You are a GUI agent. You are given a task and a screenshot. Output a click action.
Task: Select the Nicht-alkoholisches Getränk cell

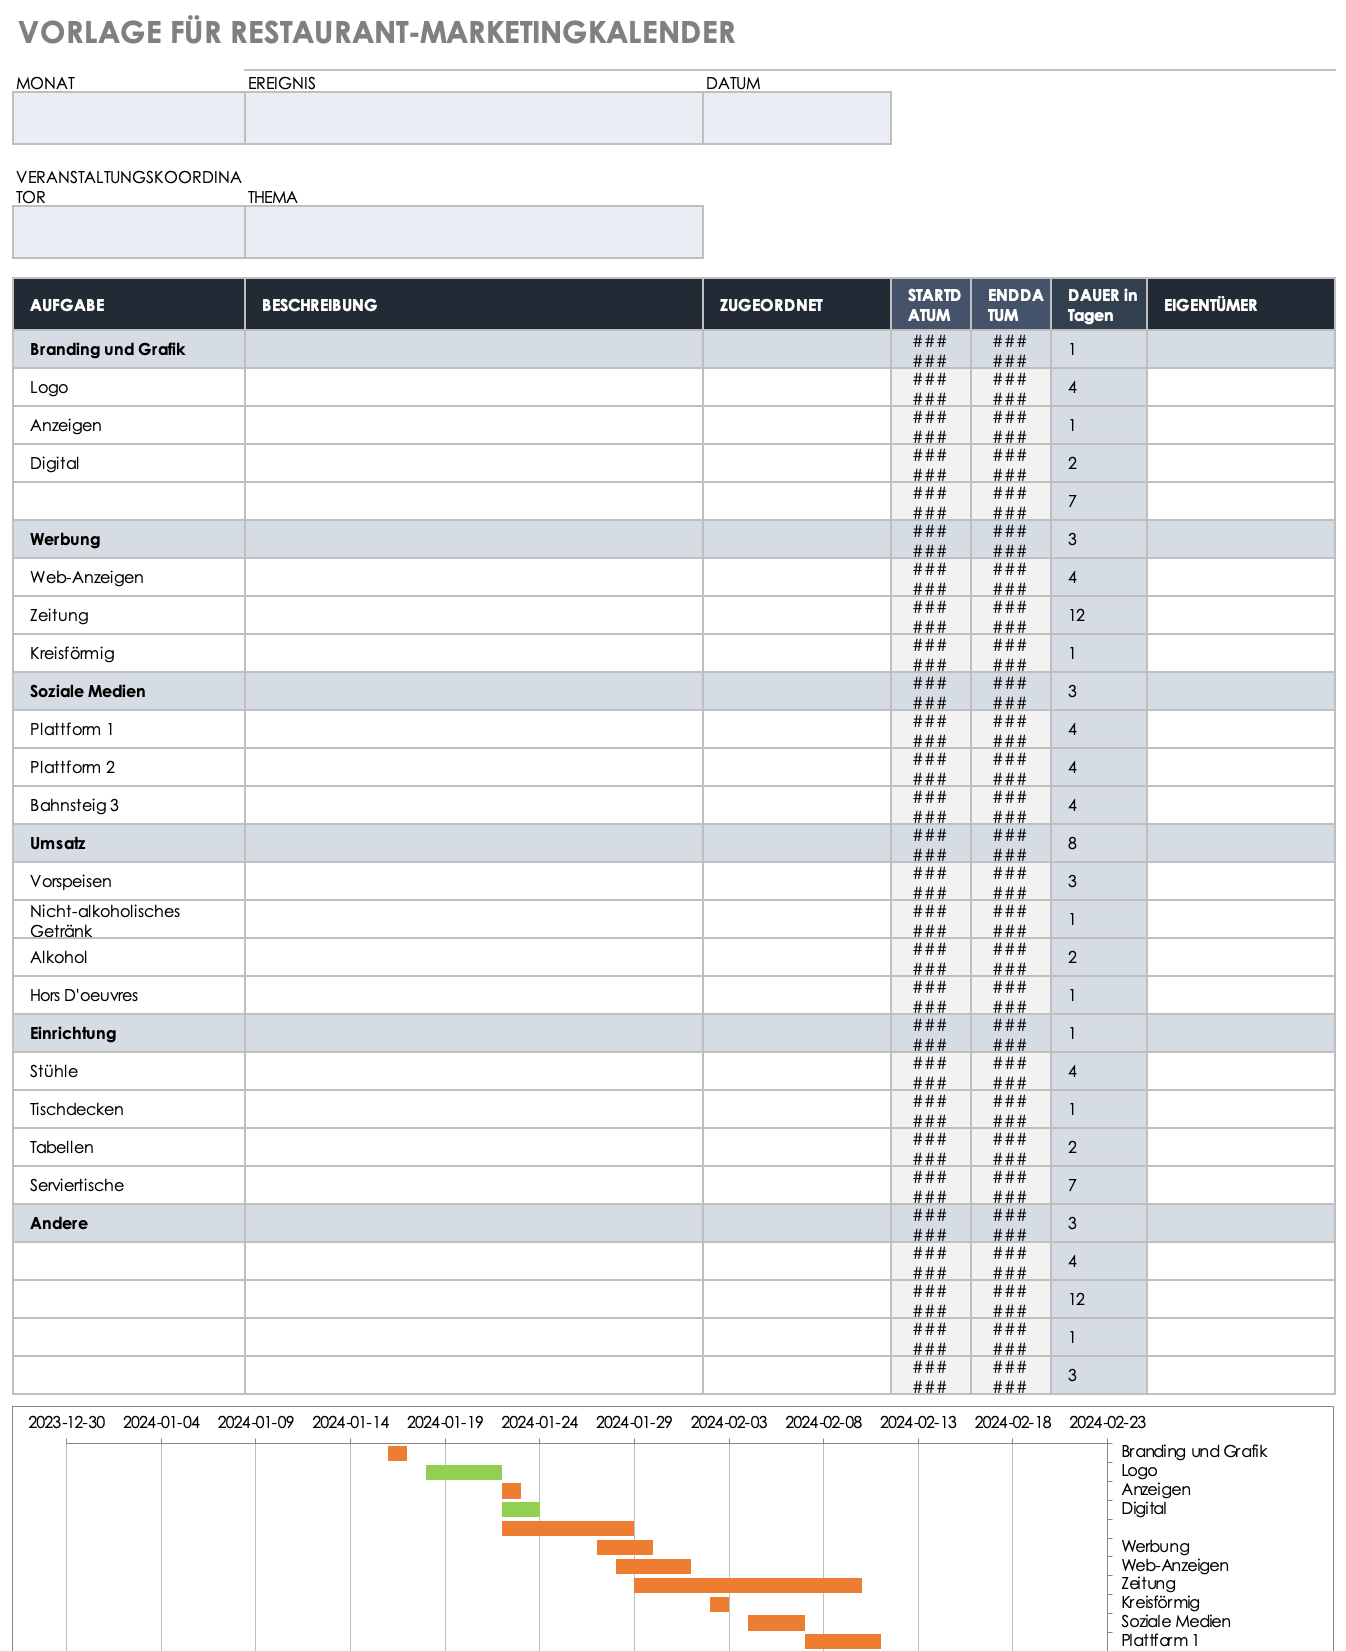click(129, 919)
